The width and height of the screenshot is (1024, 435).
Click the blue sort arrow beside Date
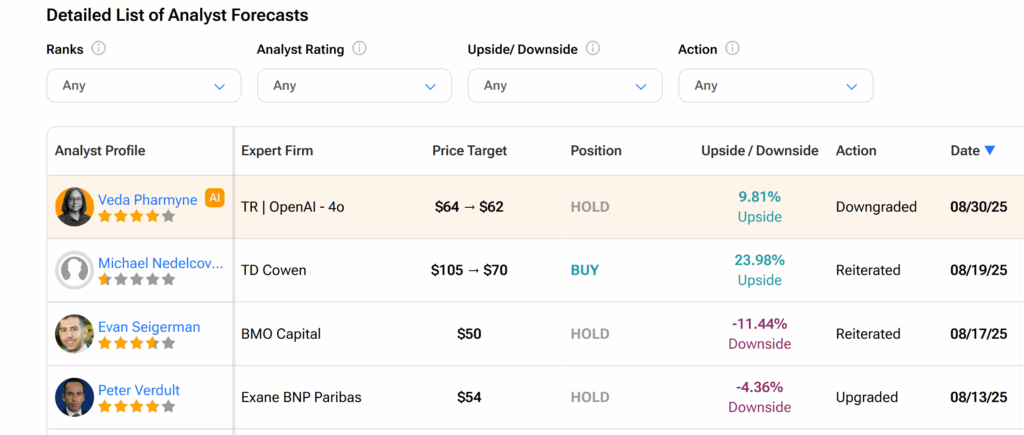990,151
